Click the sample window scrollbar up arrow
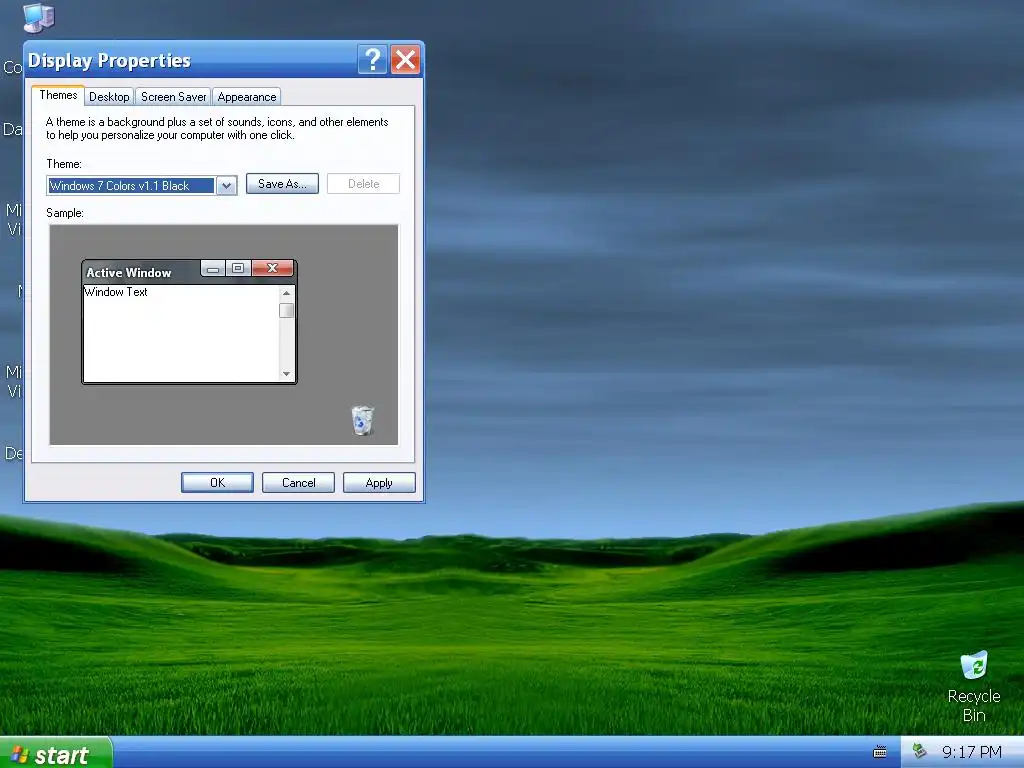This screenshot has width=1024, height=768. coord(286,293)
